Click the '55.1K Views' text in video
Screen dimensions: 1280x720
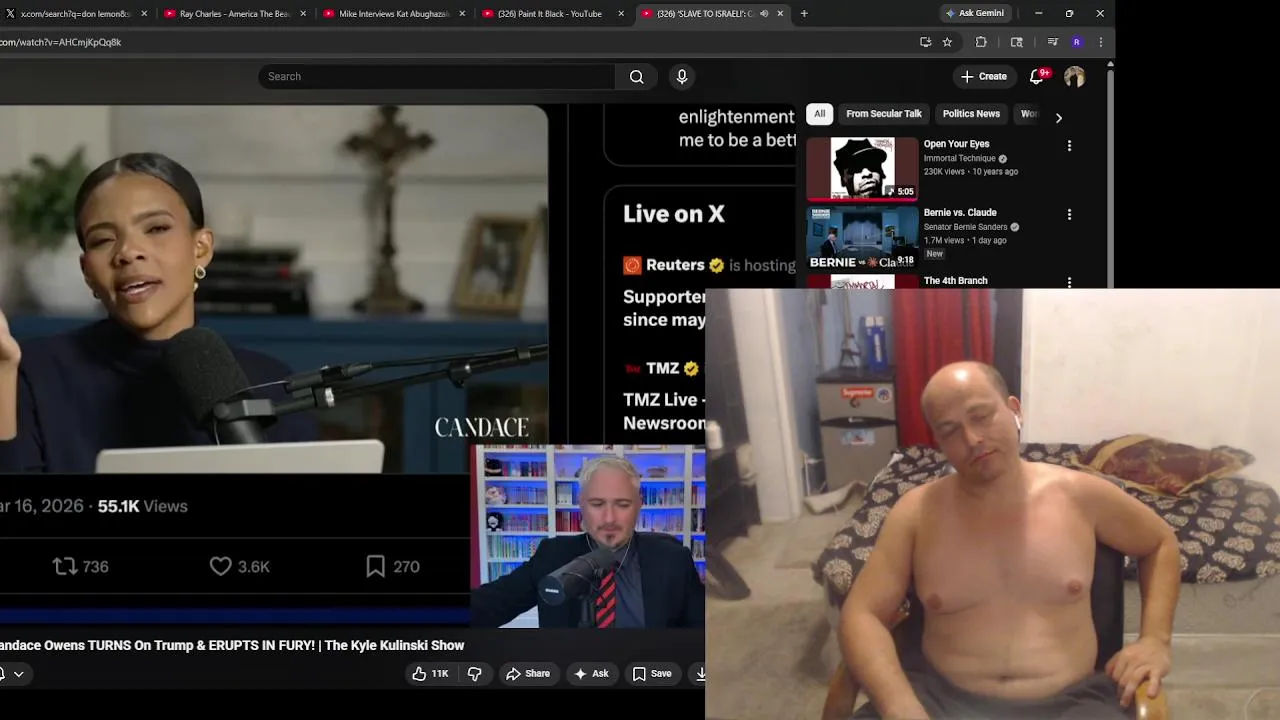point(142,506)
